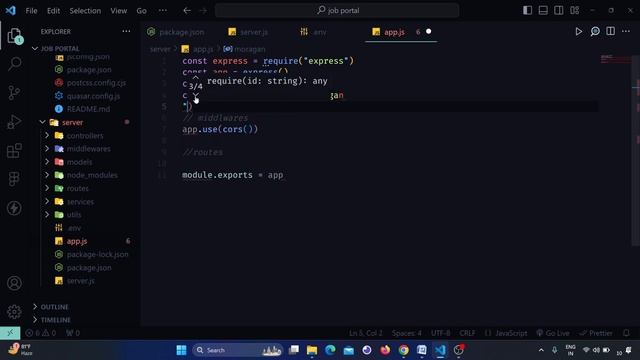Switch to the server.js editor tab
Viewport: 640px width, 360px height.
click(x=254, y=32)
